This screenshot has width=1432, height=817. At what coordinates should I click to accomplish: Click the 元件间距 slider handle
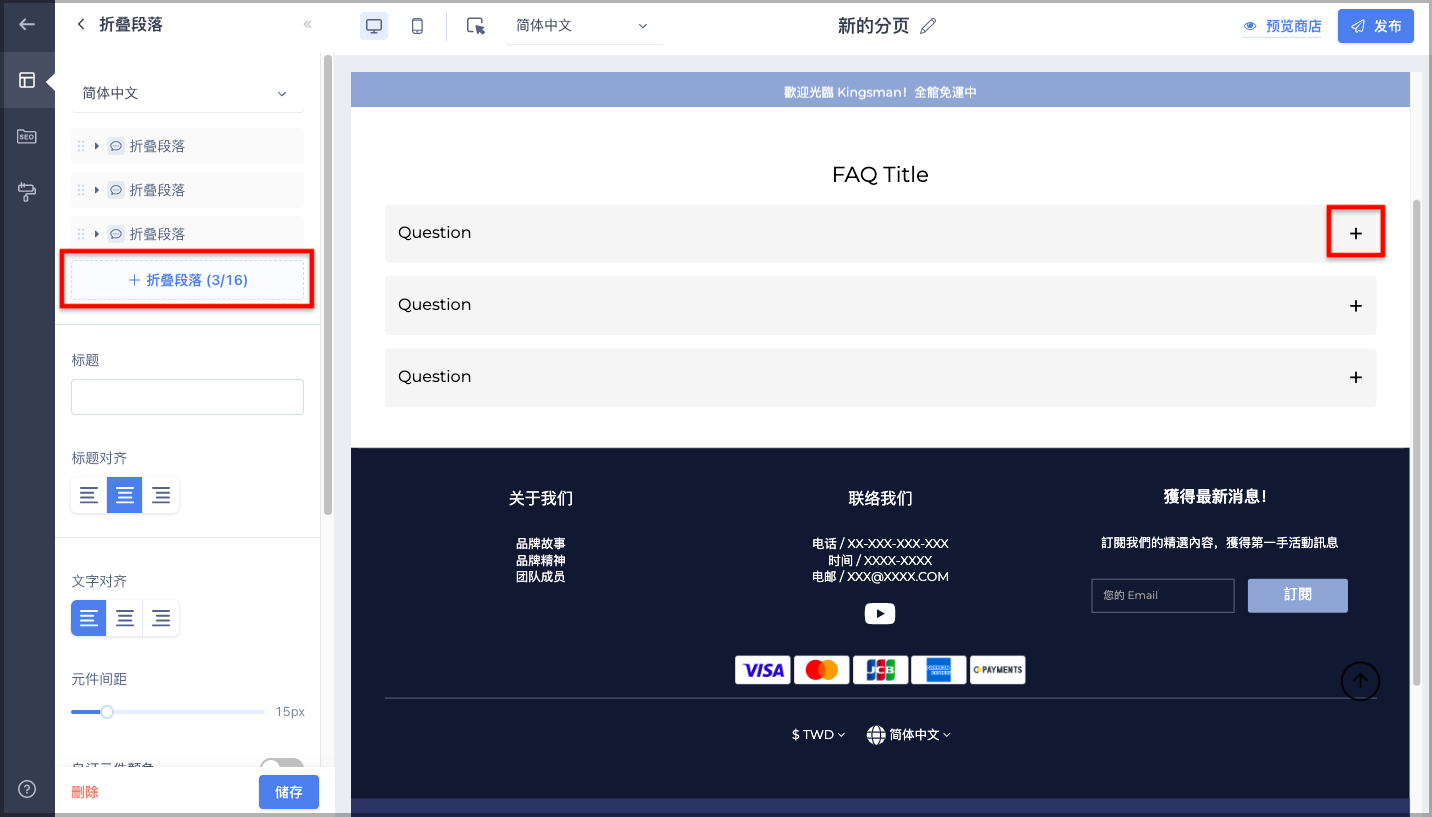pyautogui.click(x=107, y=712)
